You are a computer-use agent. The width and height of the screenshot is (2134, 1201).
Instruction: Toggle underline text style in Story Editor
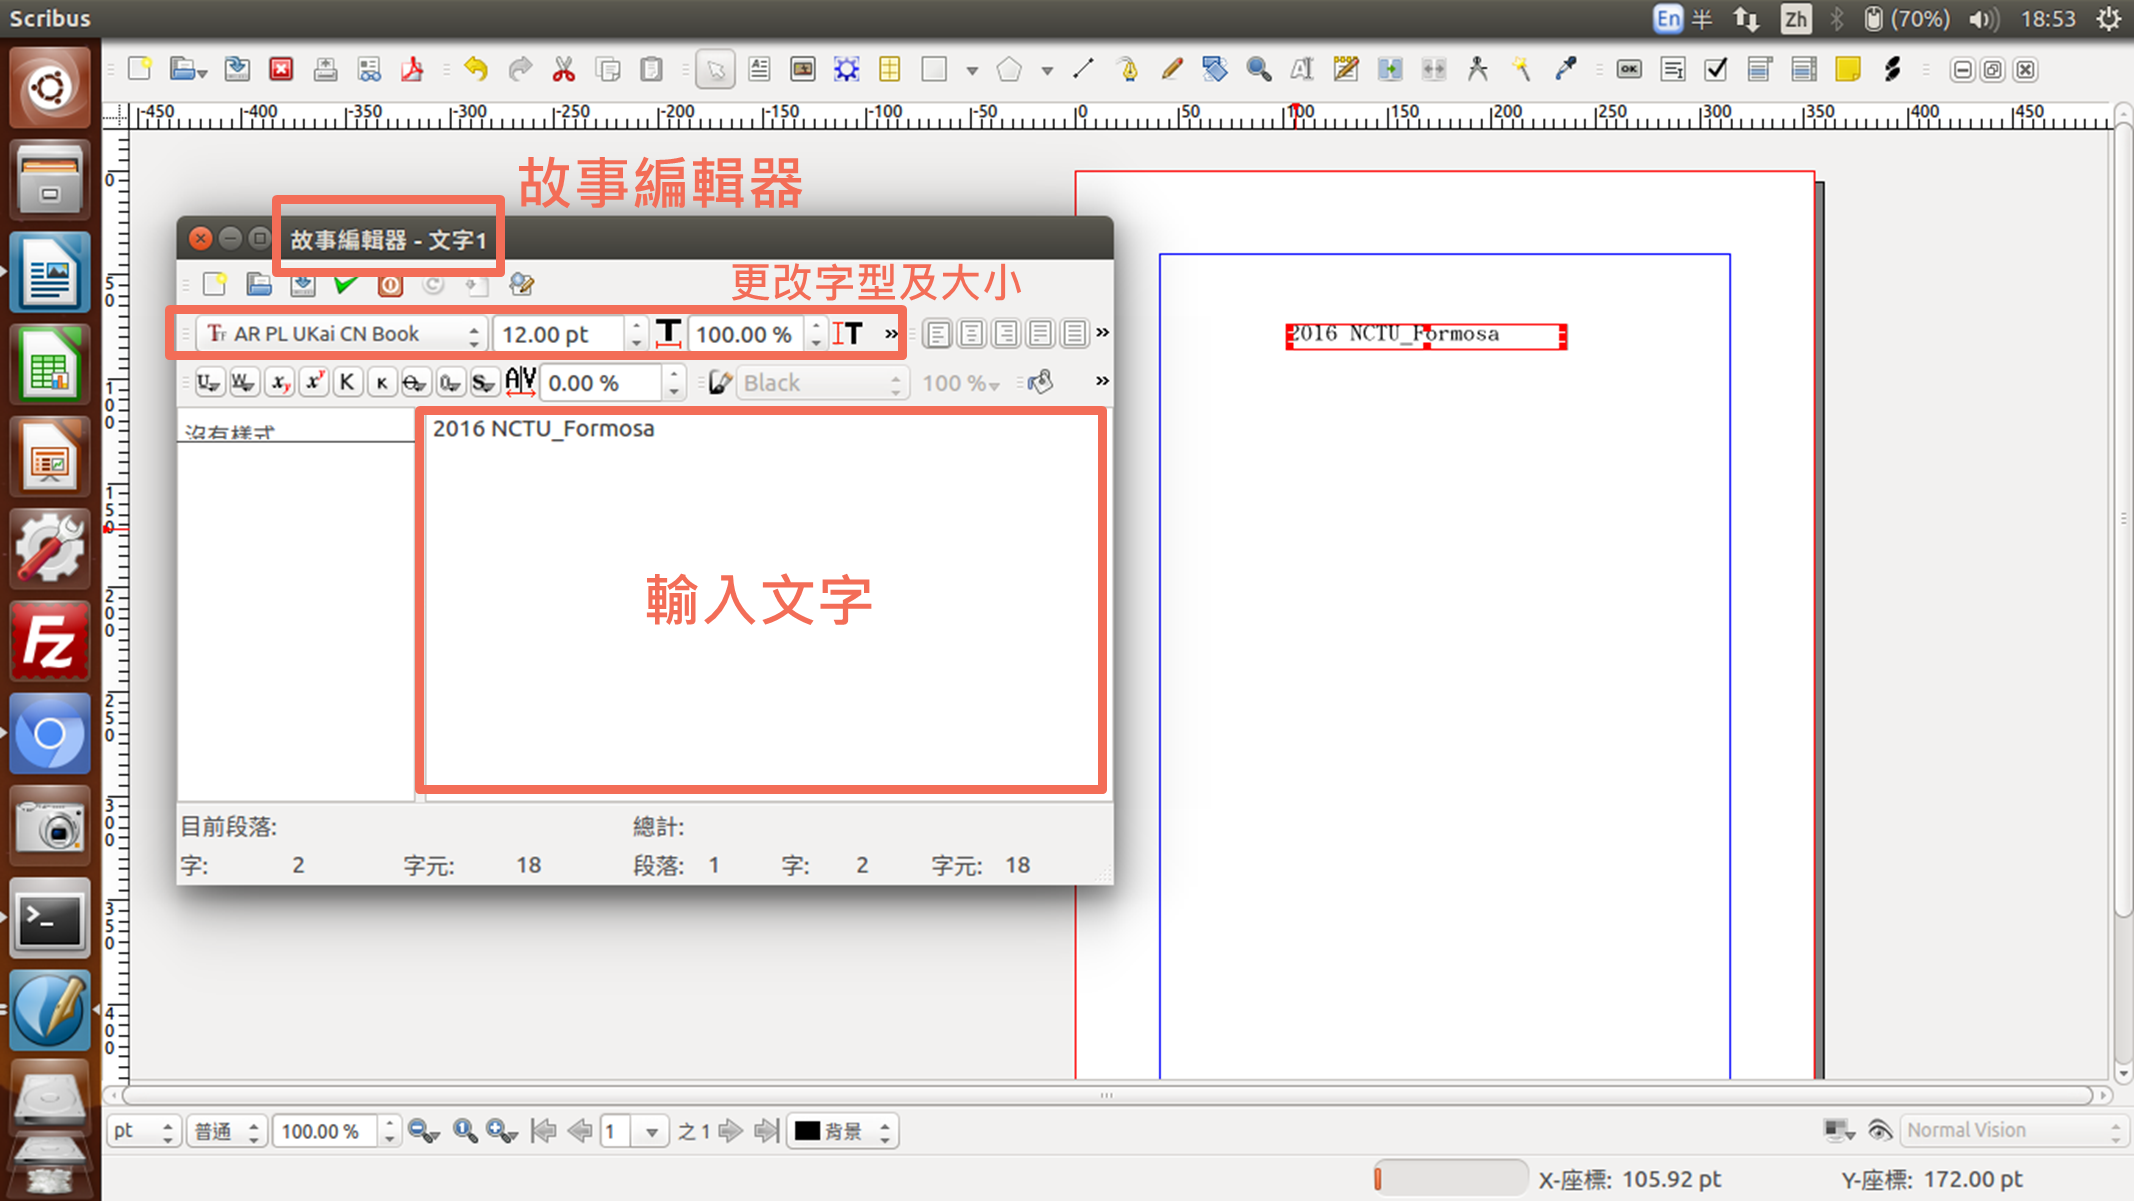click(x=208, y=383)
